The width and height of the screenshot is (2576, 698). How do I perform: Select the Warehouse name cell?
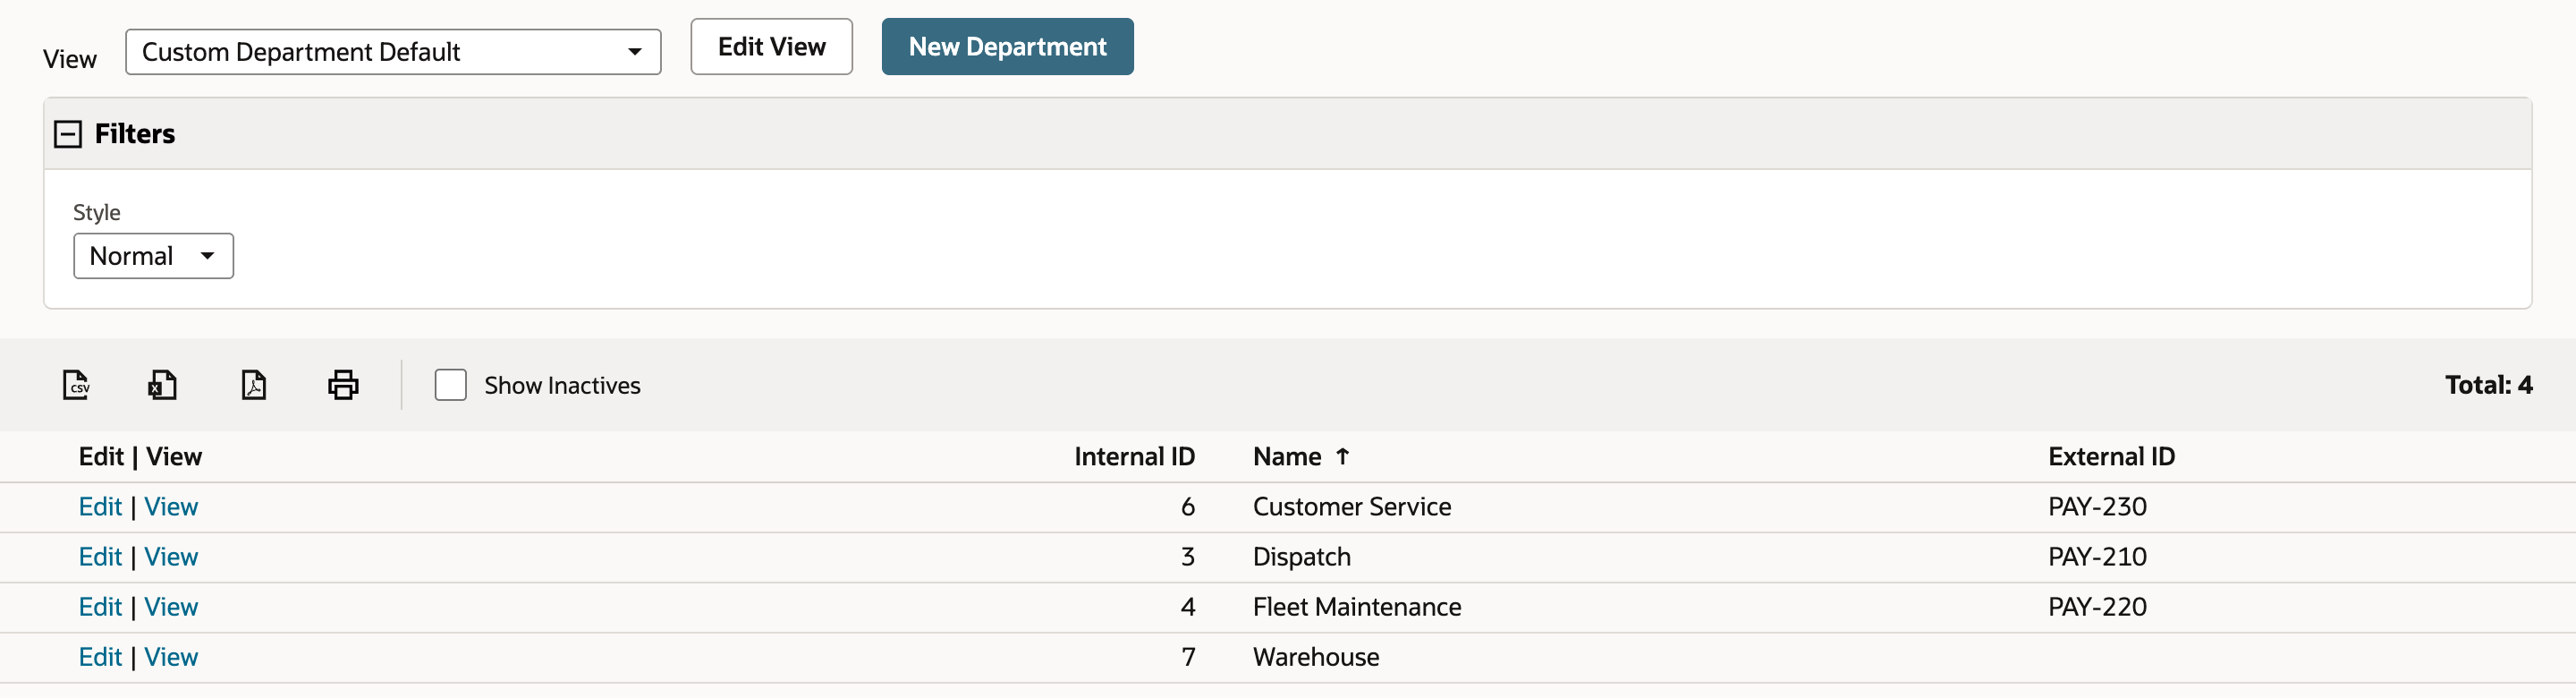[1316, 657]
